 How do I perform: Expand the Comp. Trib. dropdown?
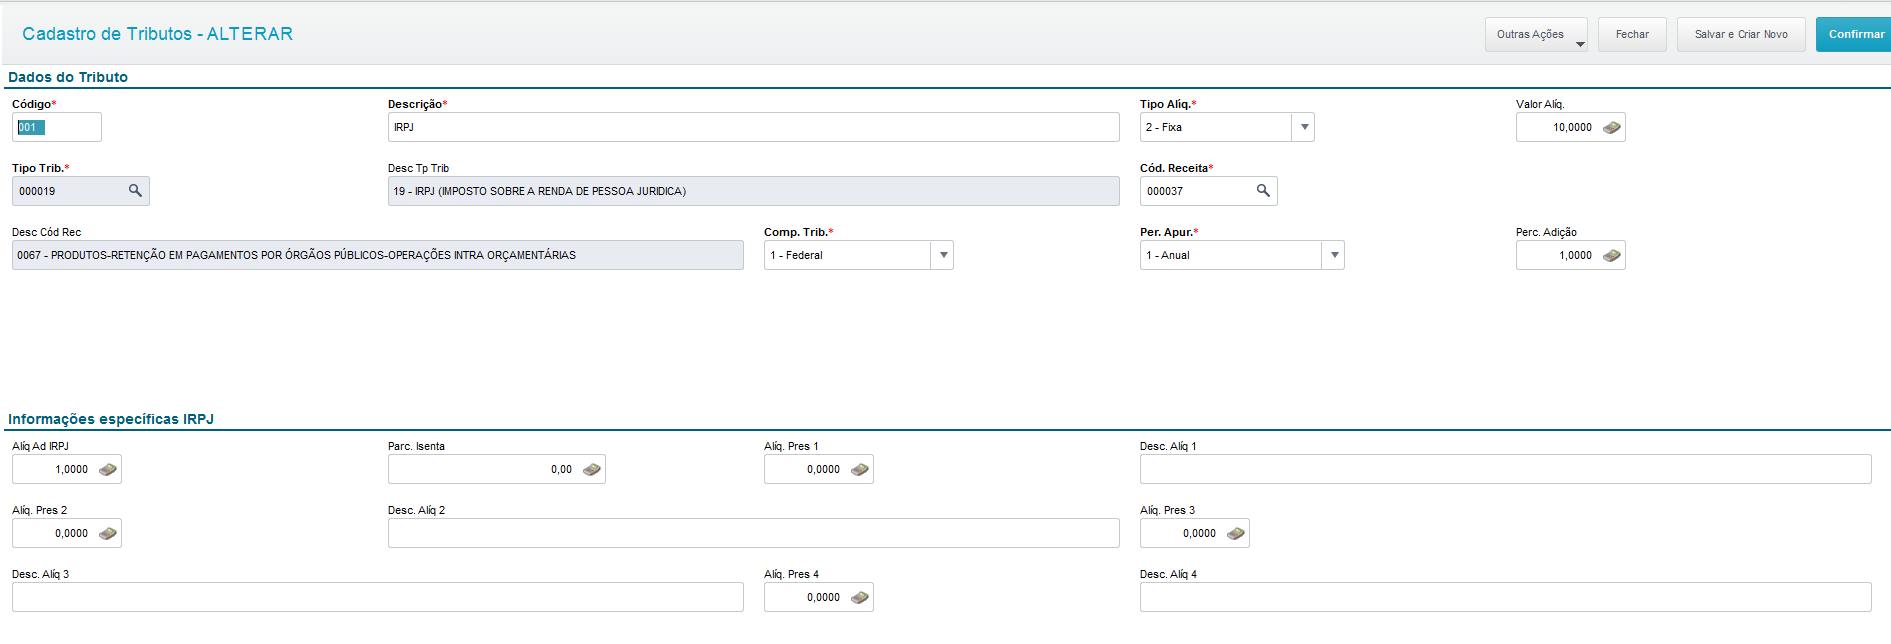[x=943, y=256]
